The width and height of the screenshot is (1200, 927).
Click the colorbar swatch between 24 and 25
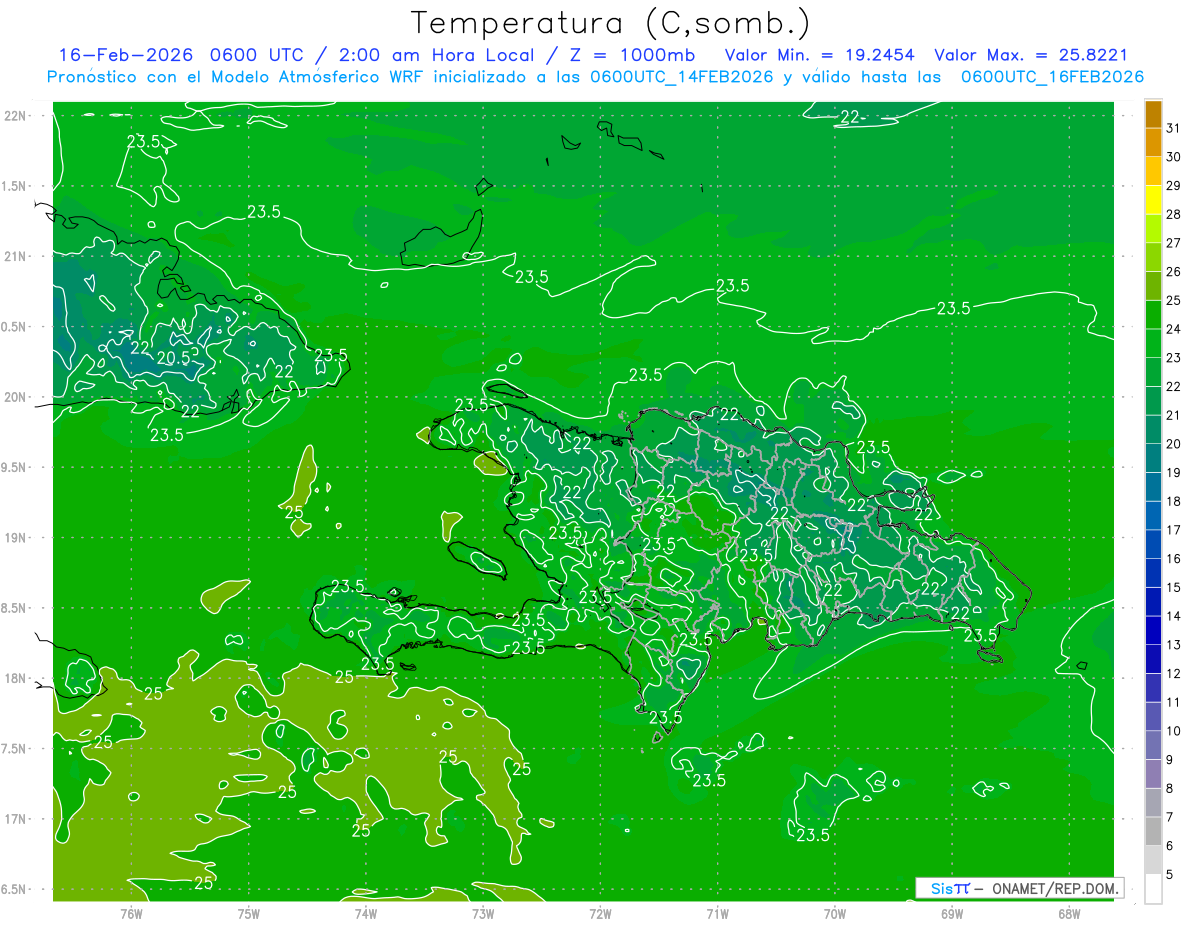click(1153, 315)
